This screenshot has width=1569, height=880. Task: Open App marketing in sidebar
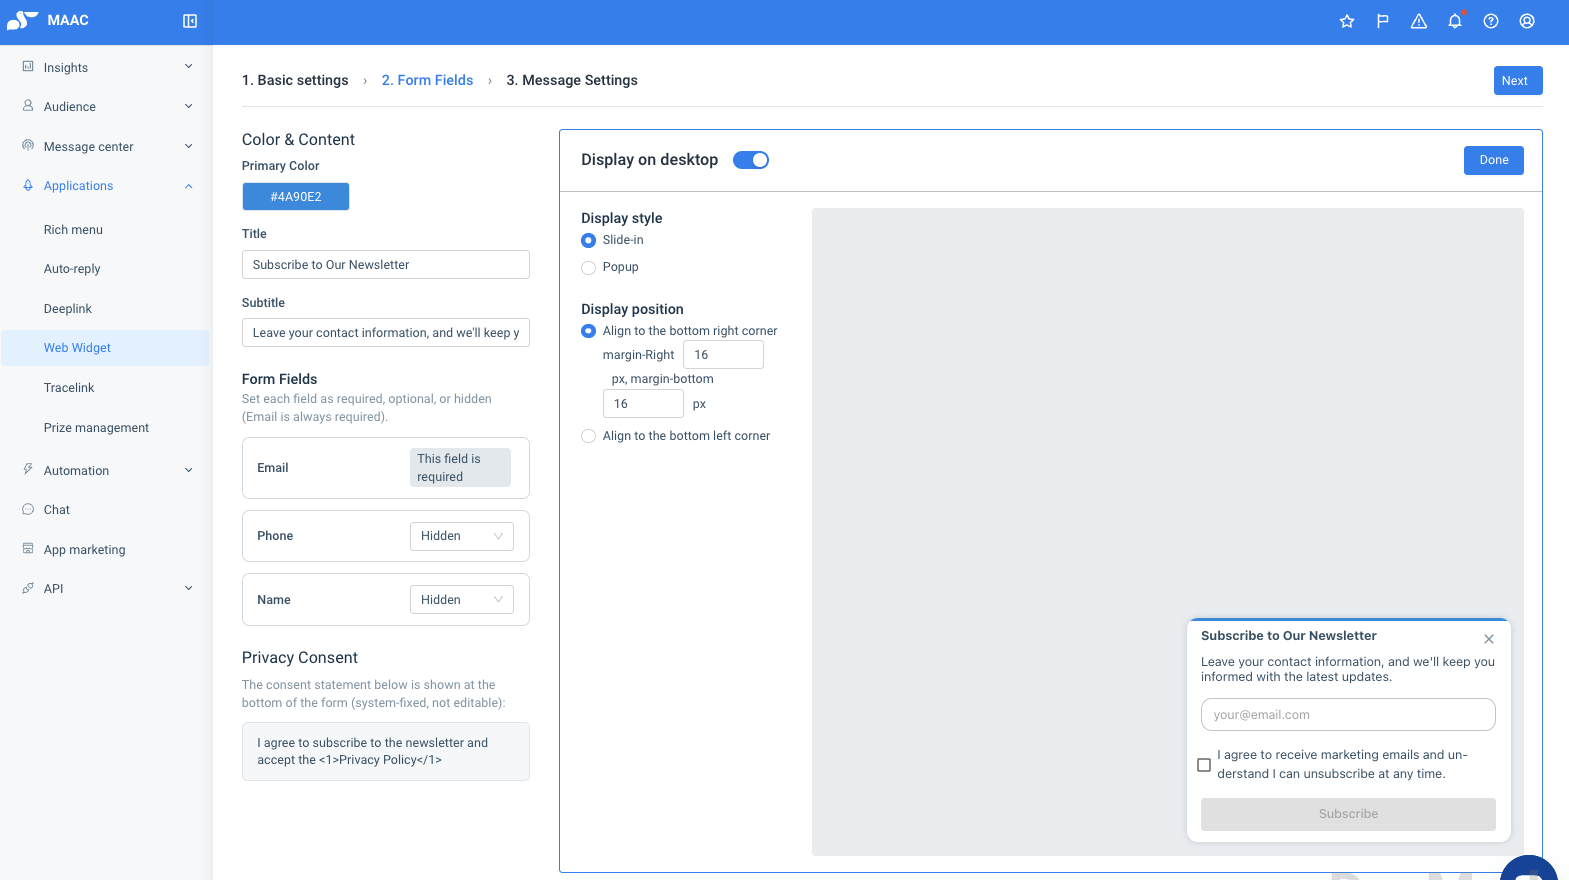(x=85, y=549)
